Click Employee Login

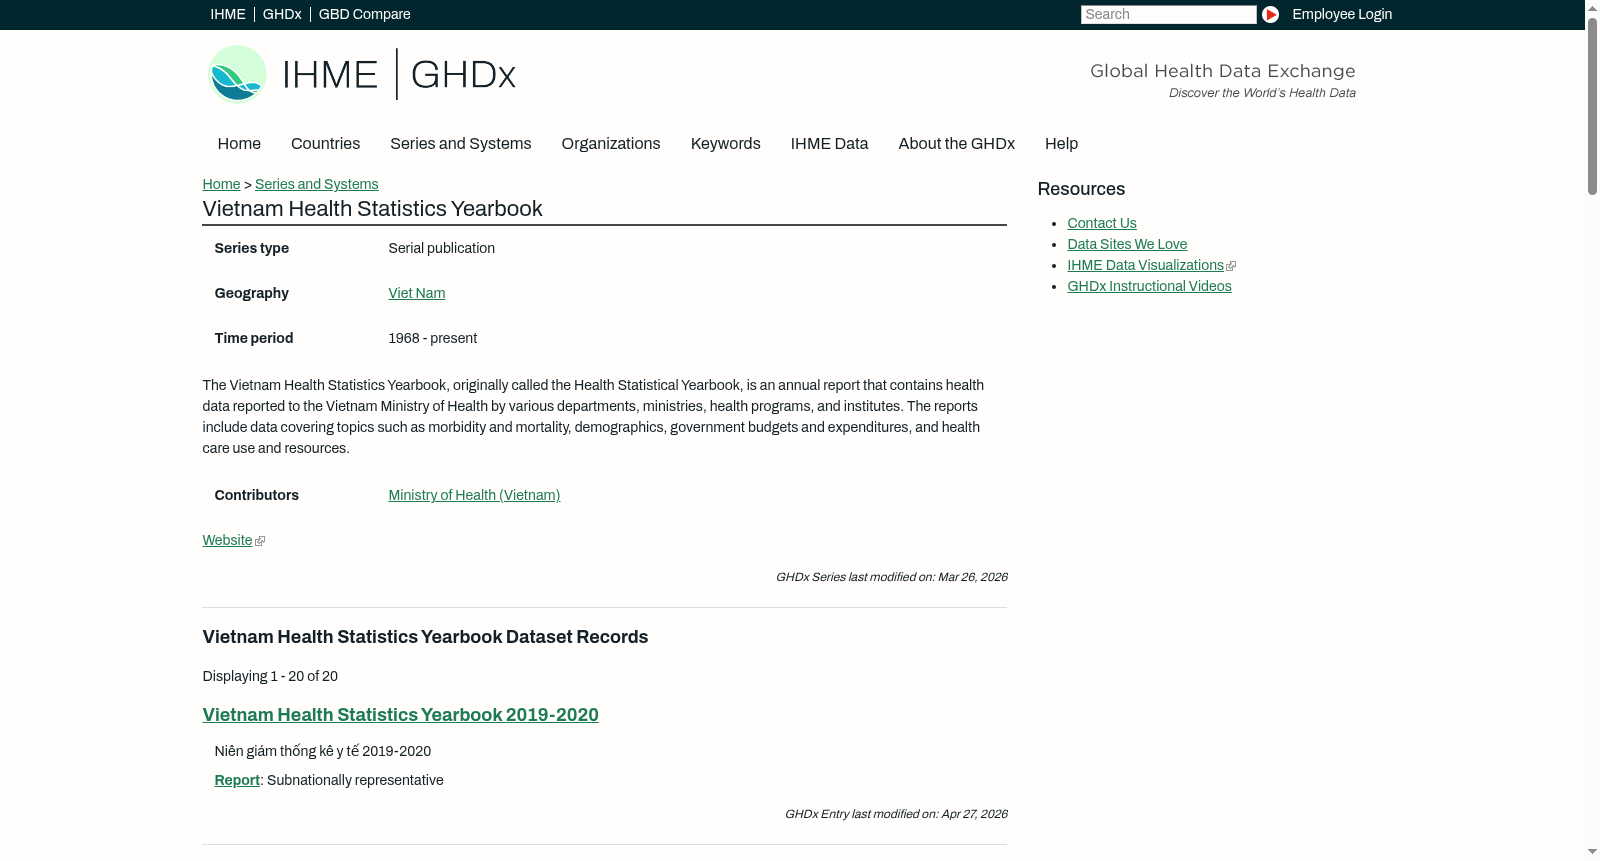click(x=1342, y=14)
